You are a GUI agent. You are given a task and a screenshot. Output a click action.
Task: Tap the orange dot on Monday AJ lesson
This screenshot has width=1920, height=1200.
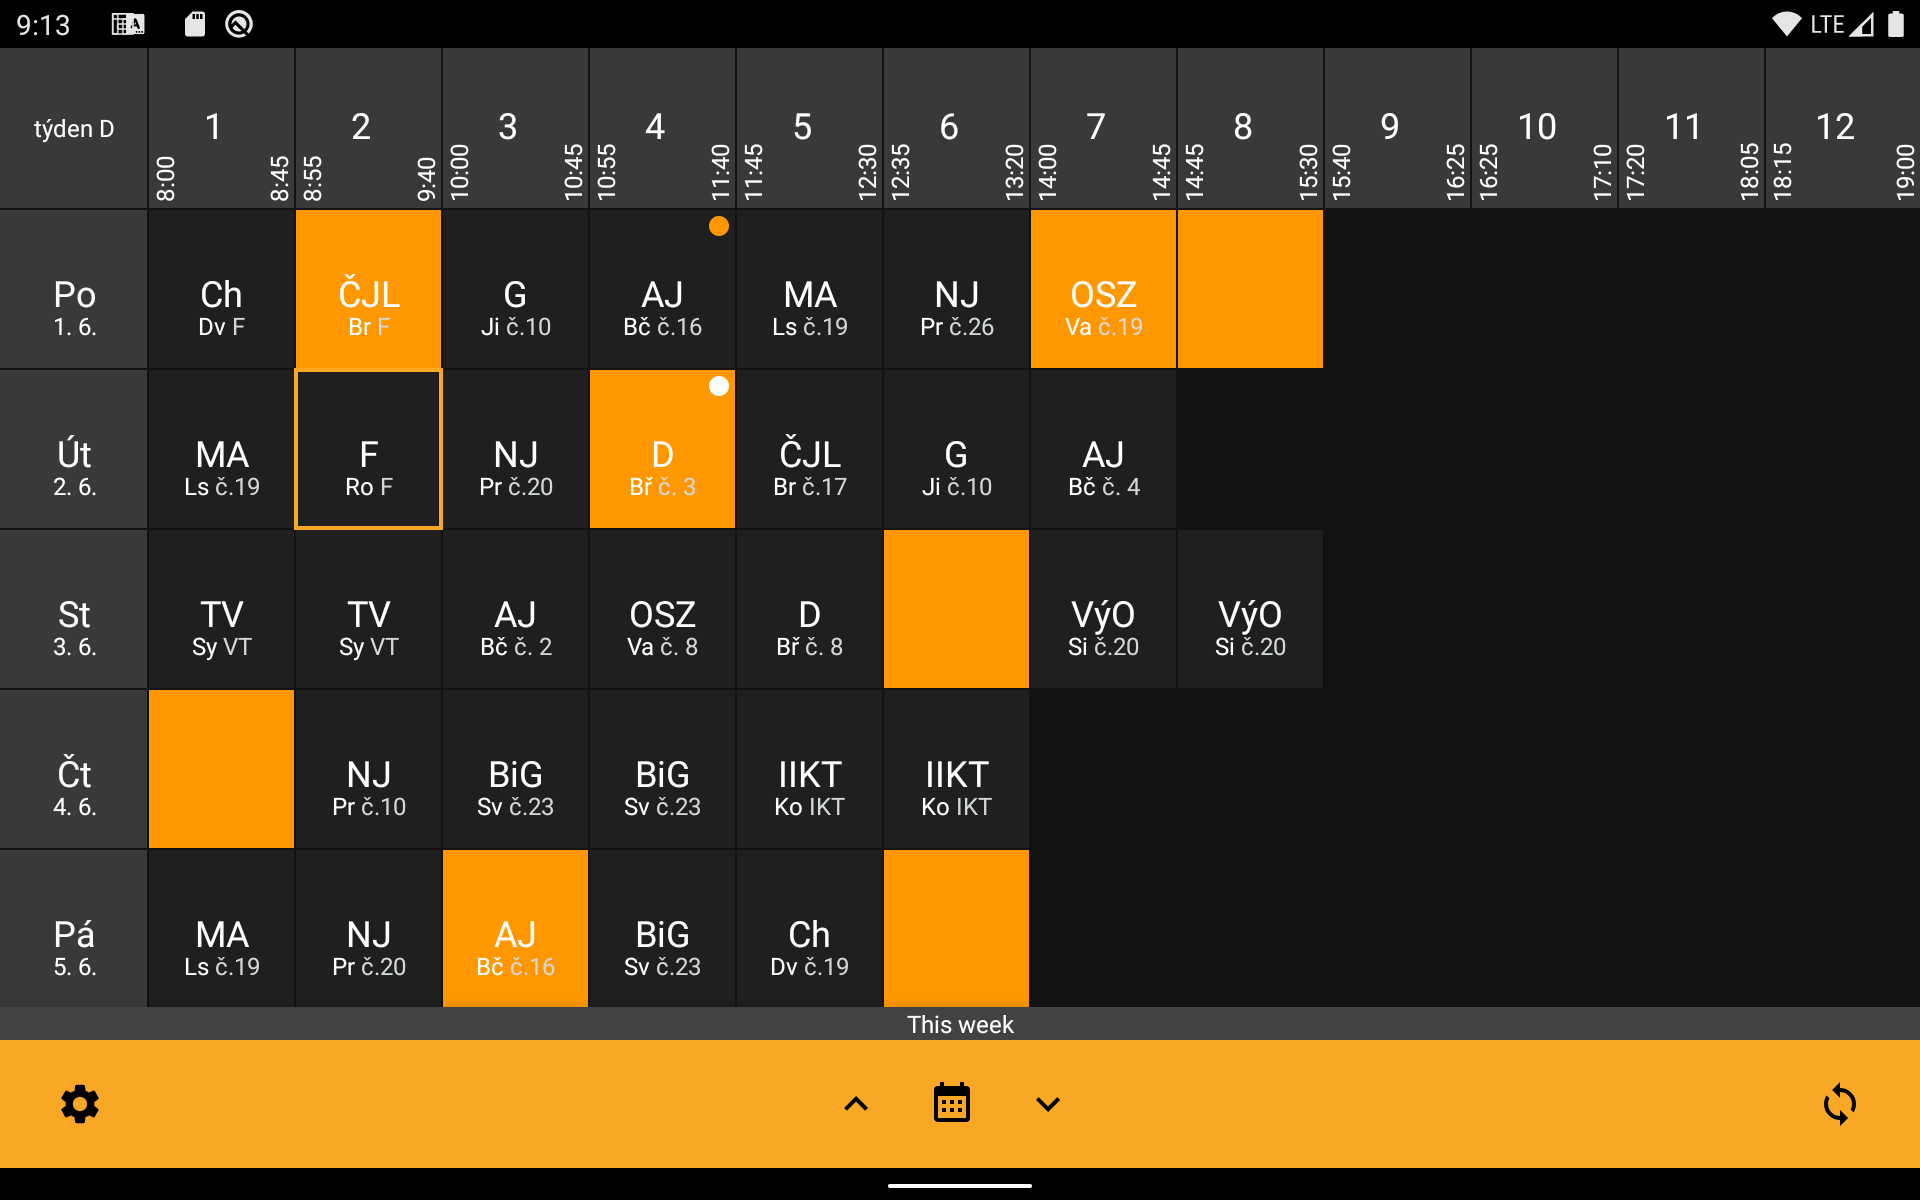point(718,226)
